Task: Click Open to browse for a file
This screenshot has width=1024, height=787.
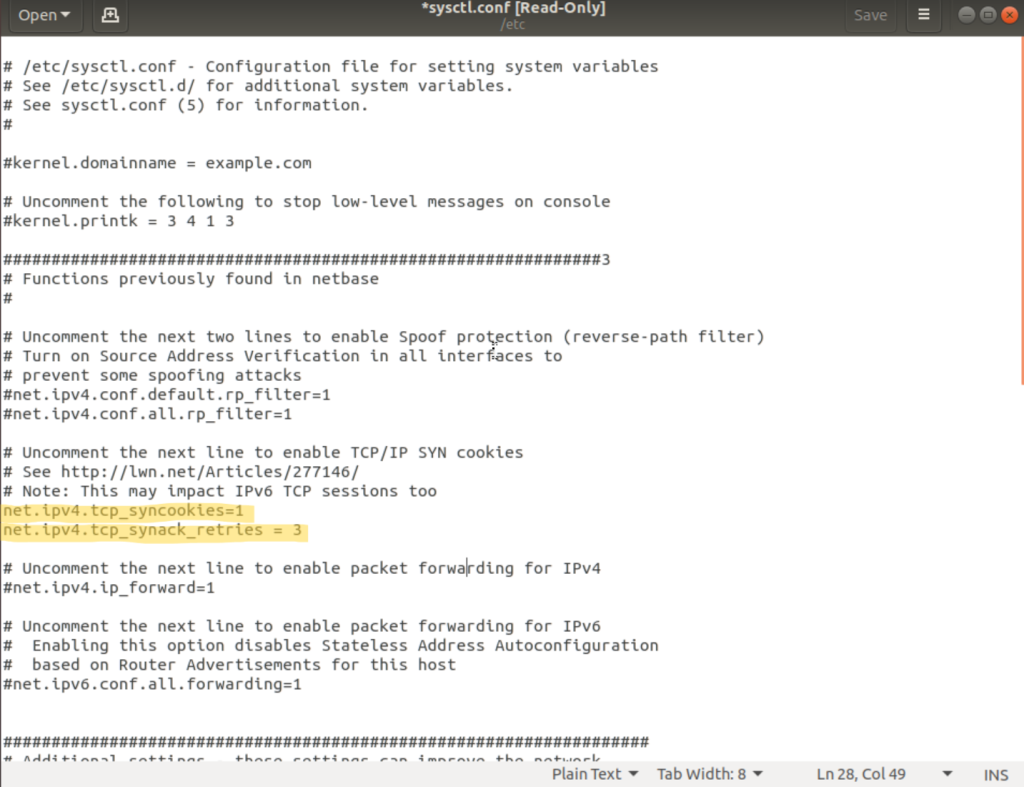Action: [x=36, y=15]
